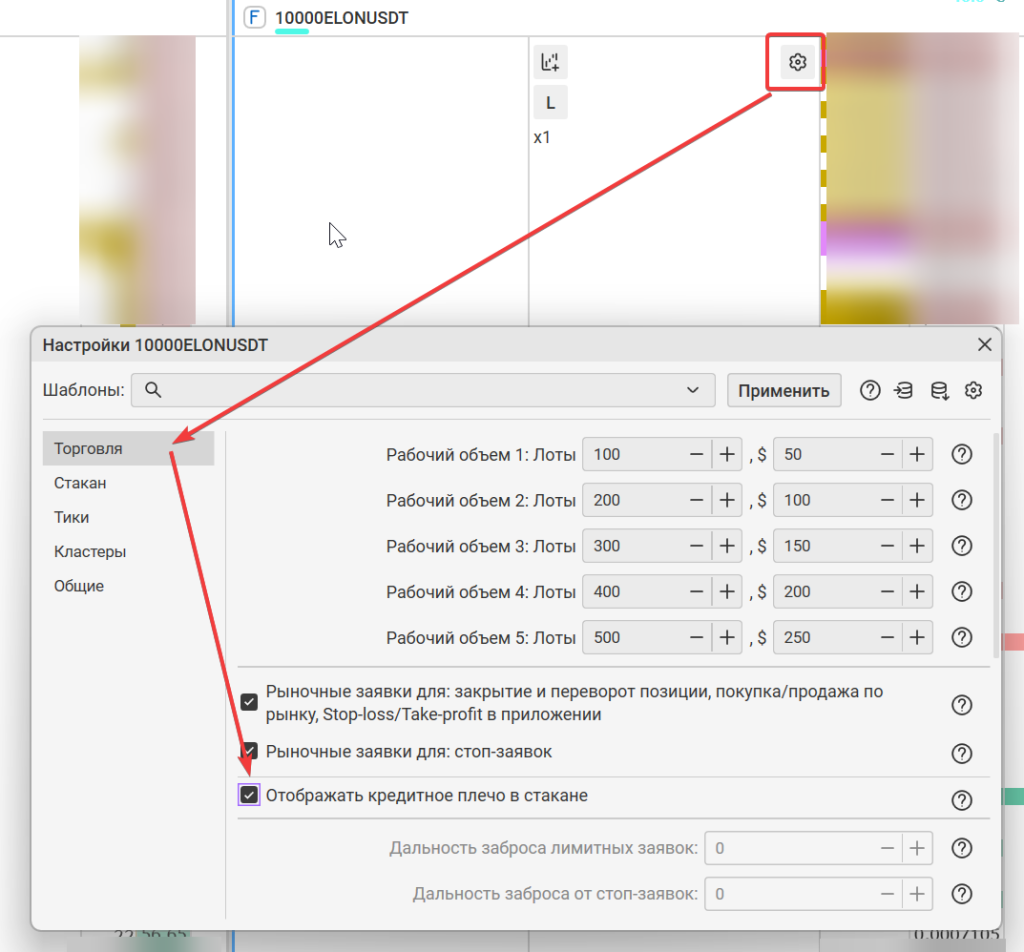1024x952 pixels.
Task: Decrease Рабочий объем 4 lots value
Action: coord(696,592)
